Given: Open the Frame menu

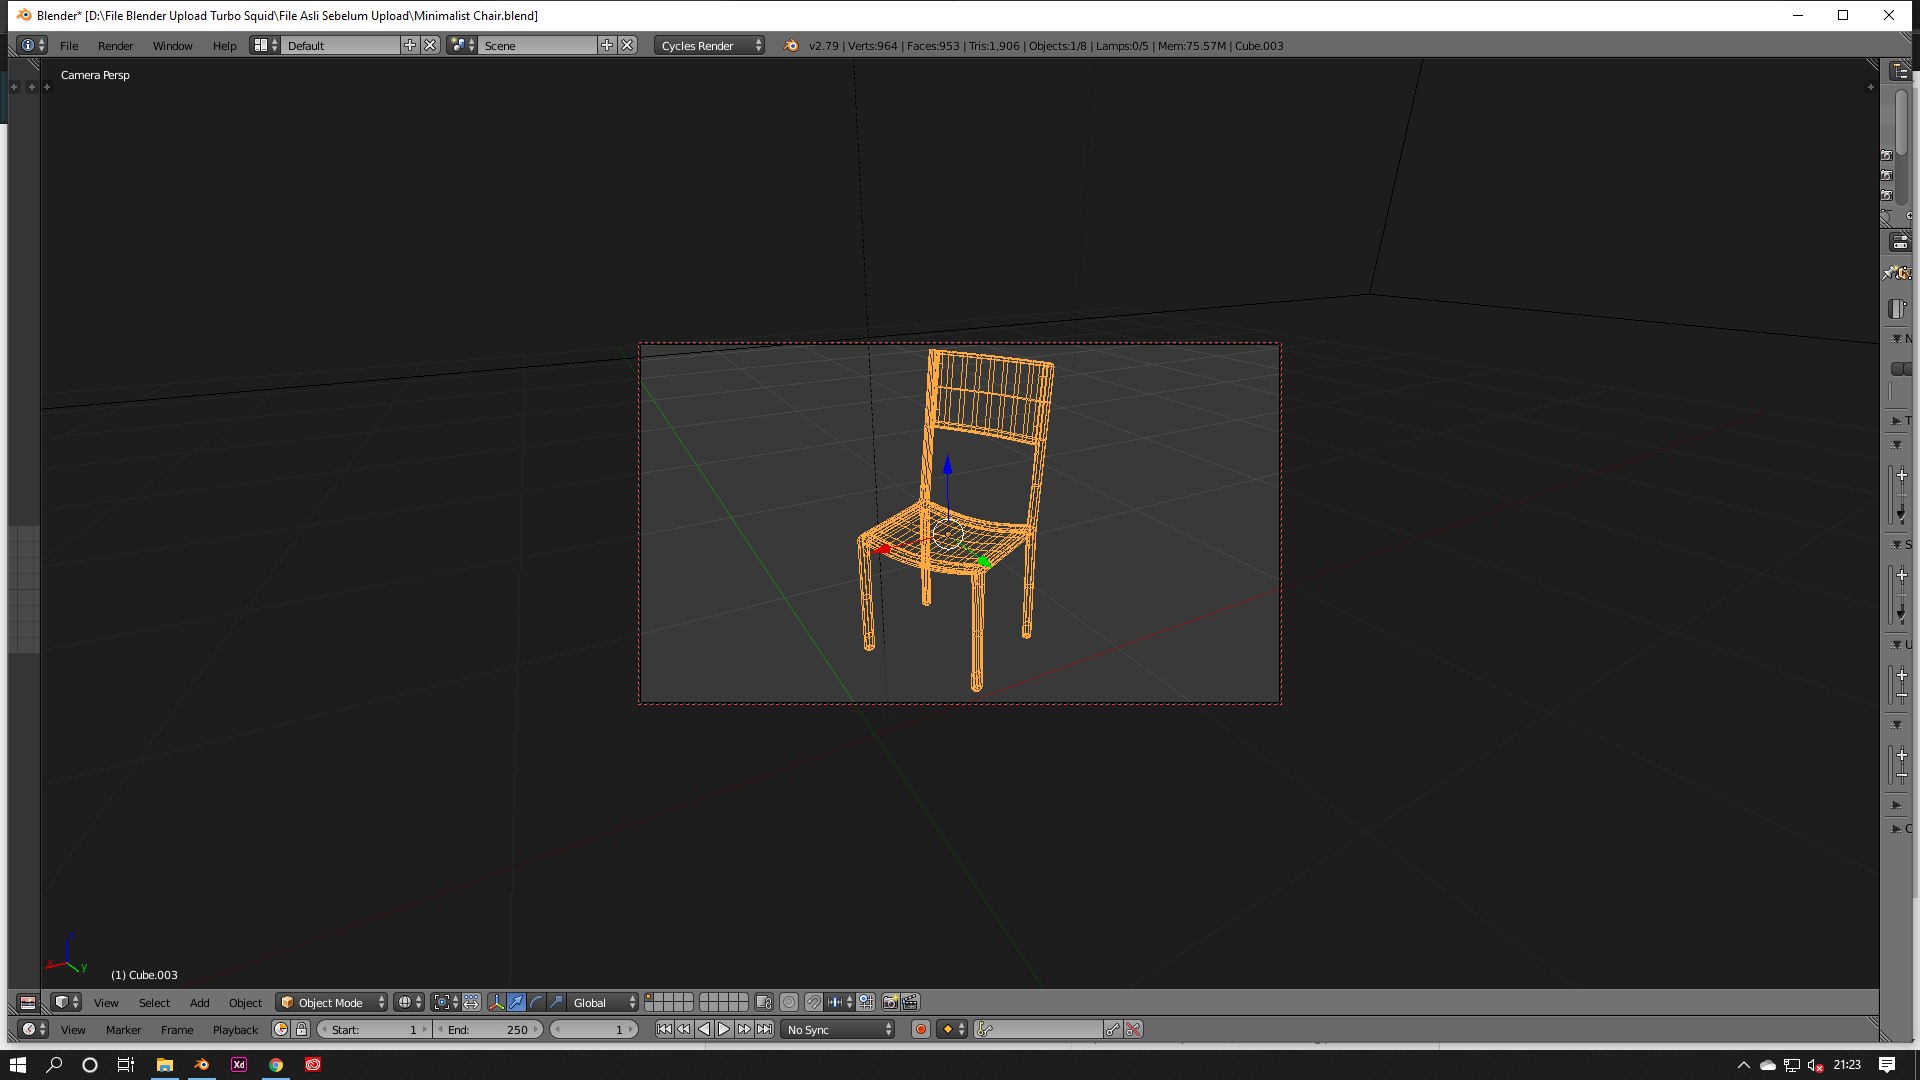Looking at the screenshot, I should coord(177,1030).
